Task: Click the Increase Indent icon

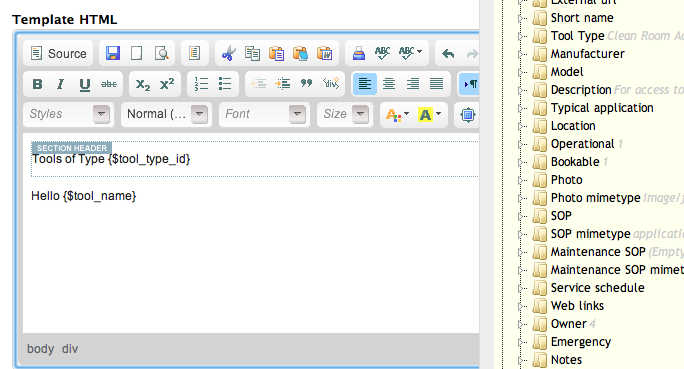Action: tap(283, 84)
